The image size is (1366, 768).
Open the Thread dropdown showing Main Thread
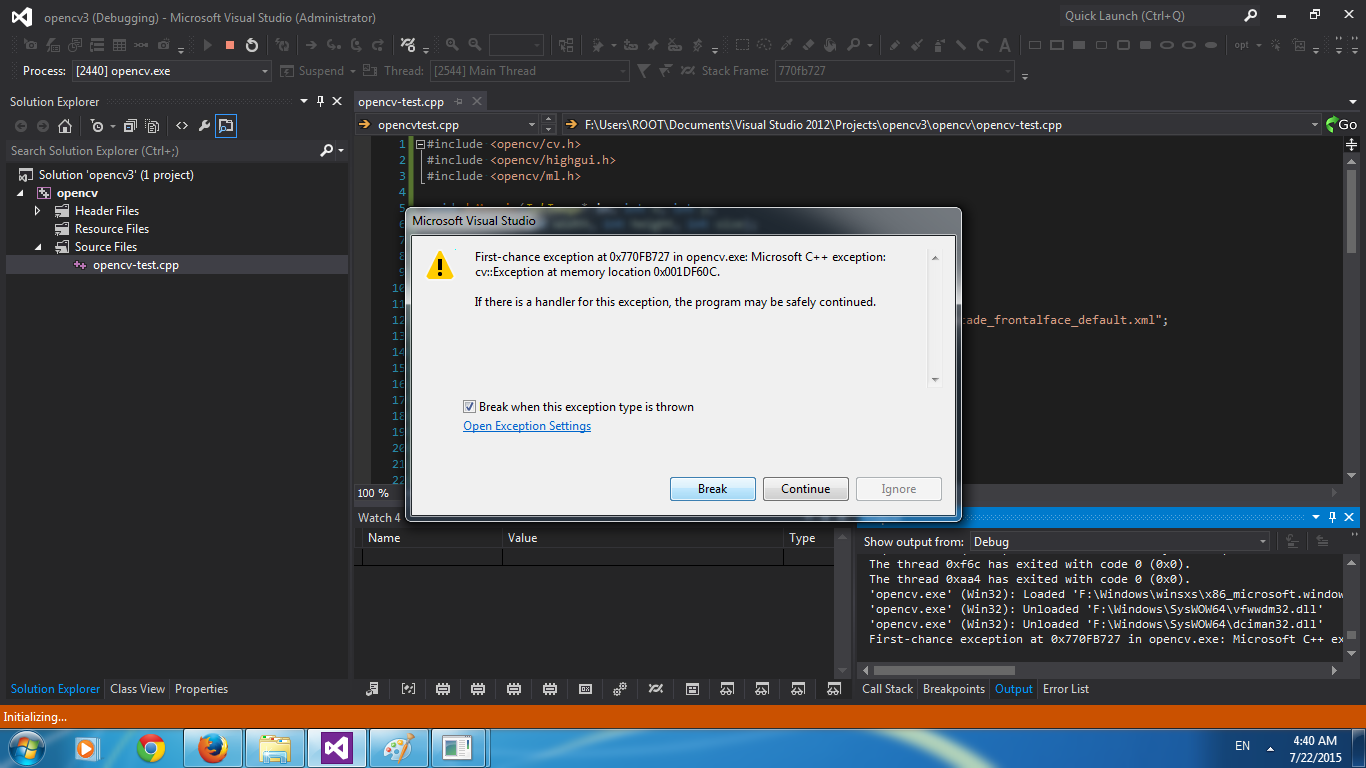pyautogui.click(x=529, y=71)
